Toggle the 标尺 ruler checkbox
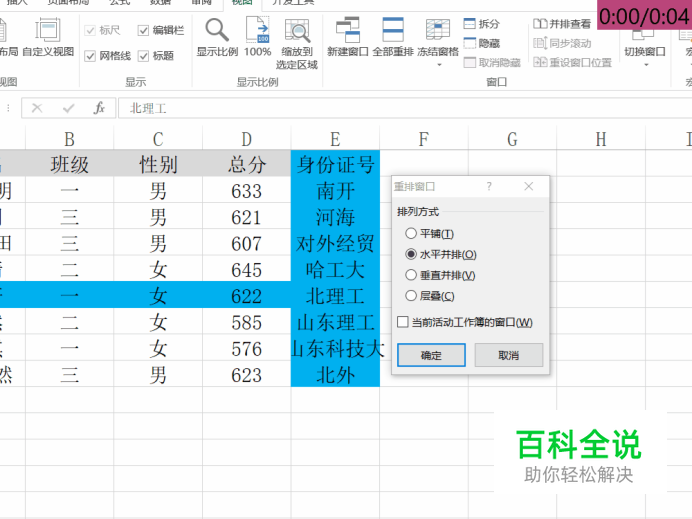Image resolution: width=692 pixels, height=519 pixels. [x=90, y=30]
